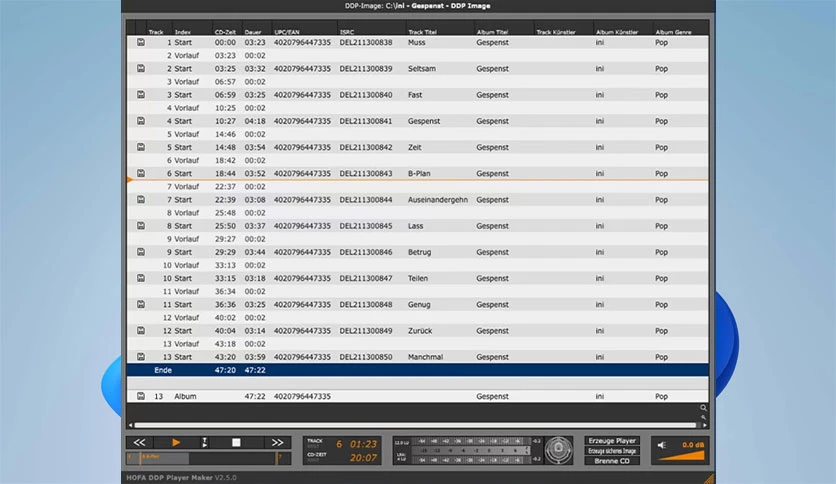
Task: Click the orange playhead marker at row 6
Action: (130, 180)
